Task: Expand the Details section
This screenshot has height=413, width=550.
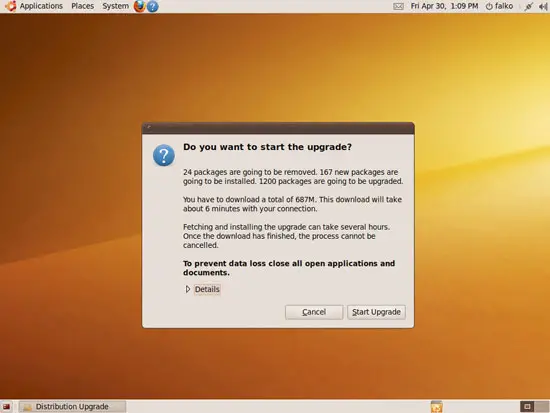Action: pyautogui.click(x=203, y=289)
